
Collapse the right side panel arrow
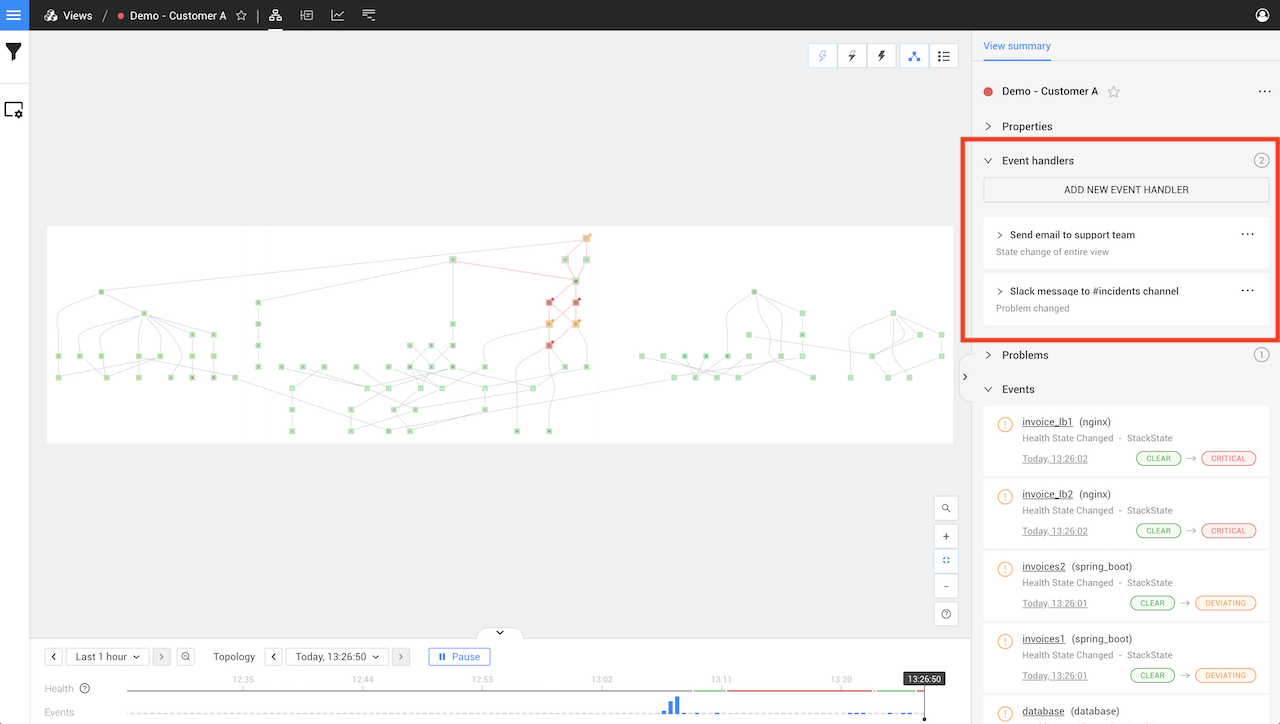tap(964, 377)
